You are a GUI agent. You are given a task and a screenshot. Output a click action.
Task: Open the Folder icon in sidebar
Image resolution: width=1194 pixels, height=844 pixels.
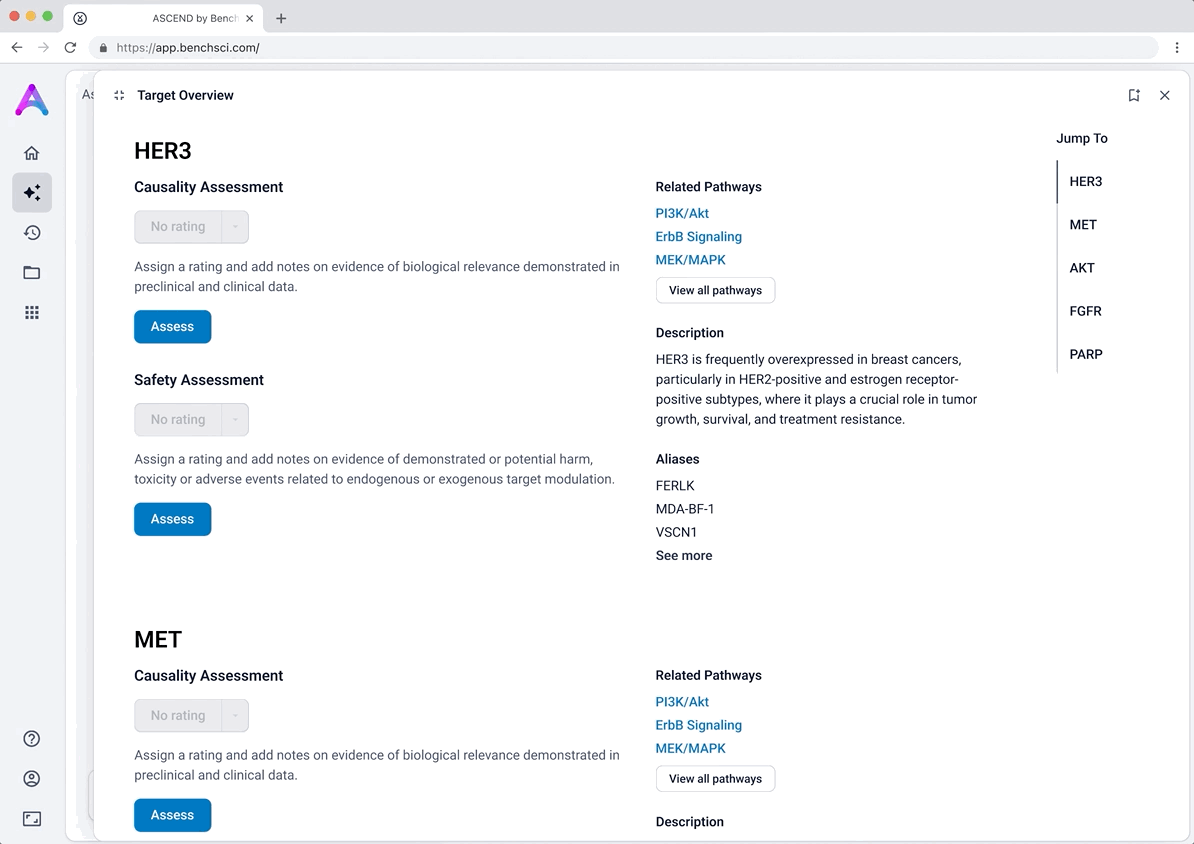31,273
